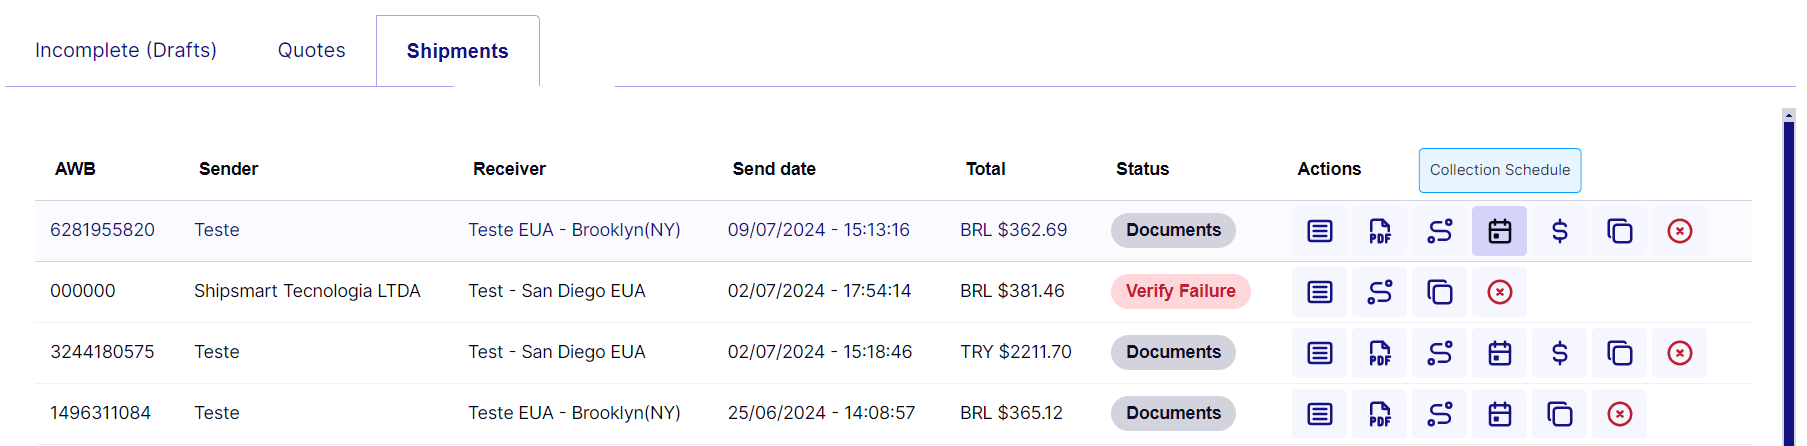Open tracking route icon for shipment 3244180575

(1439, 353)
